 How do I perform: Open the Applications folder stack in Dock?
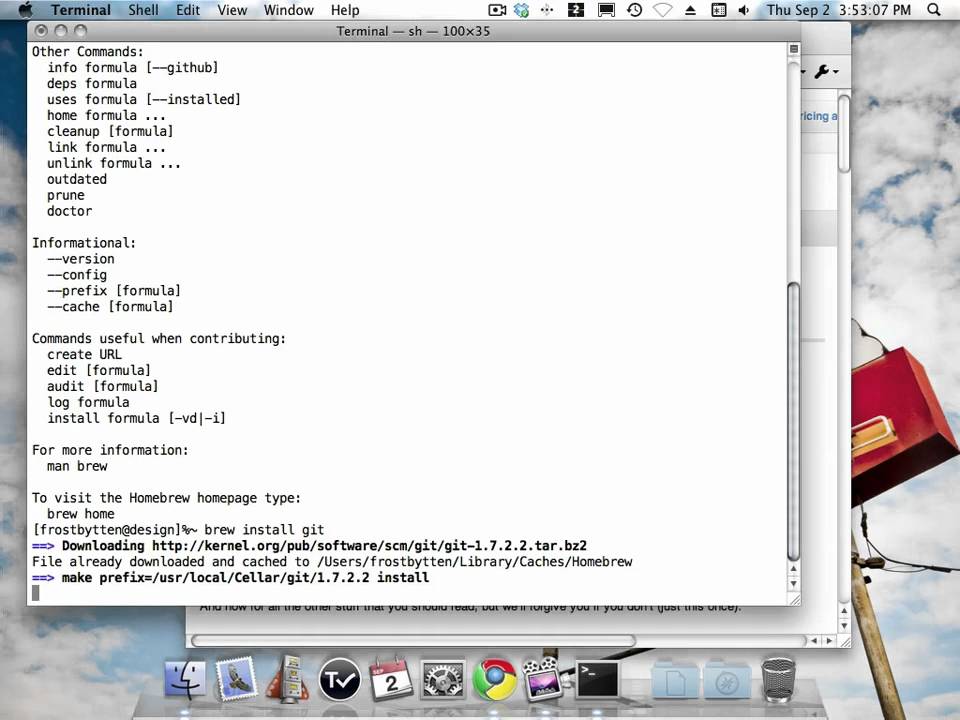(x=727, y=679)
